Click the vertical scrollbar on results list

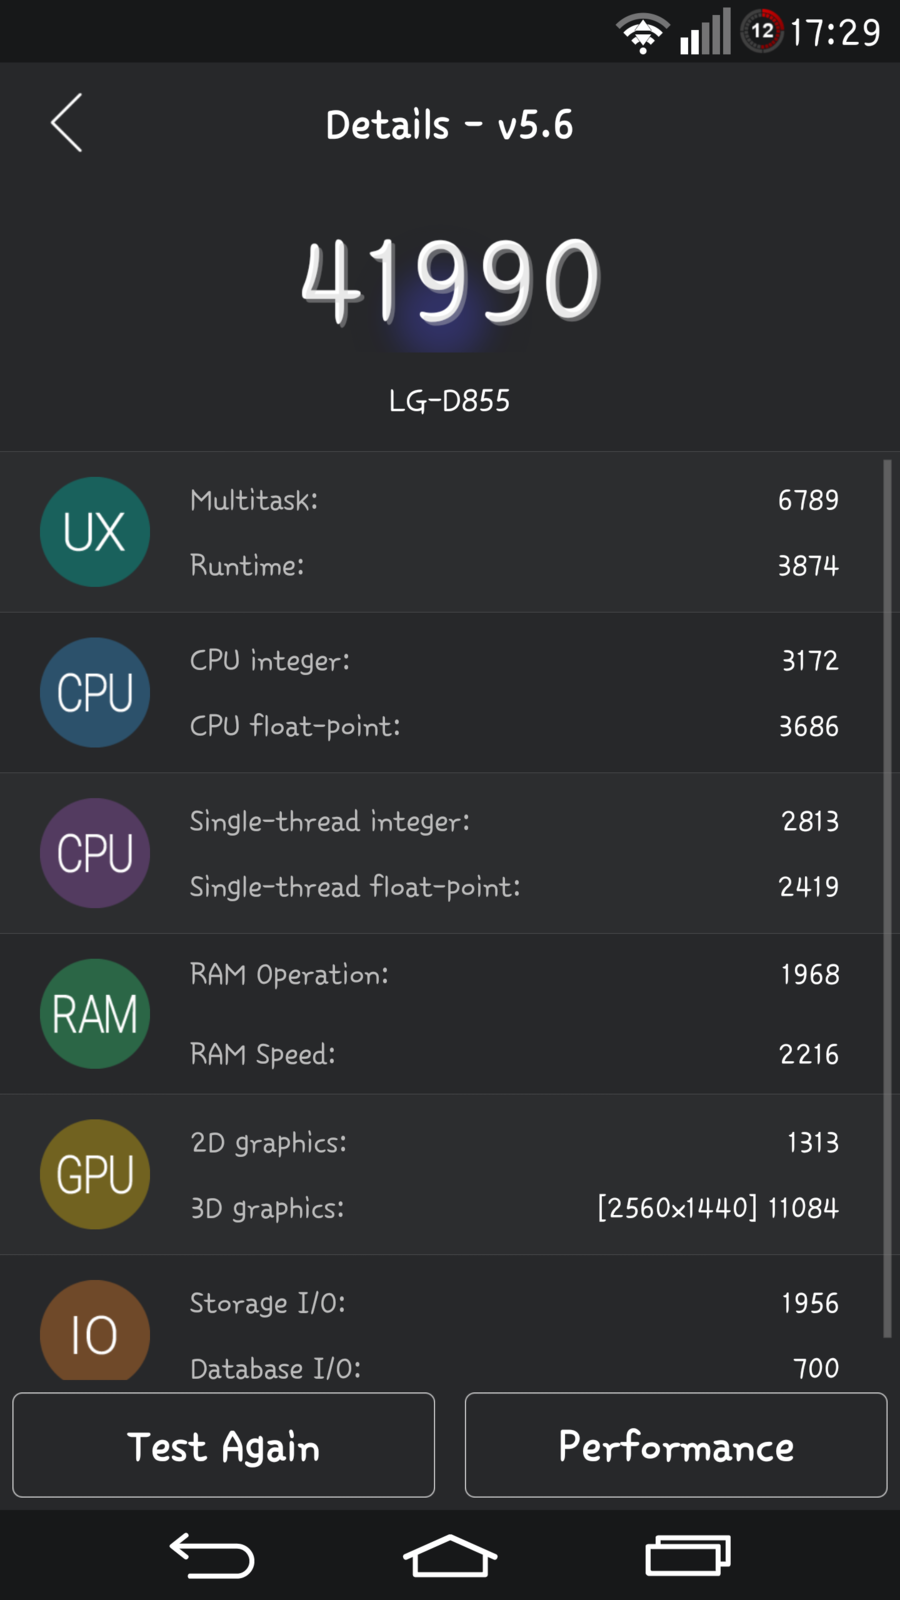coord(887,898)
